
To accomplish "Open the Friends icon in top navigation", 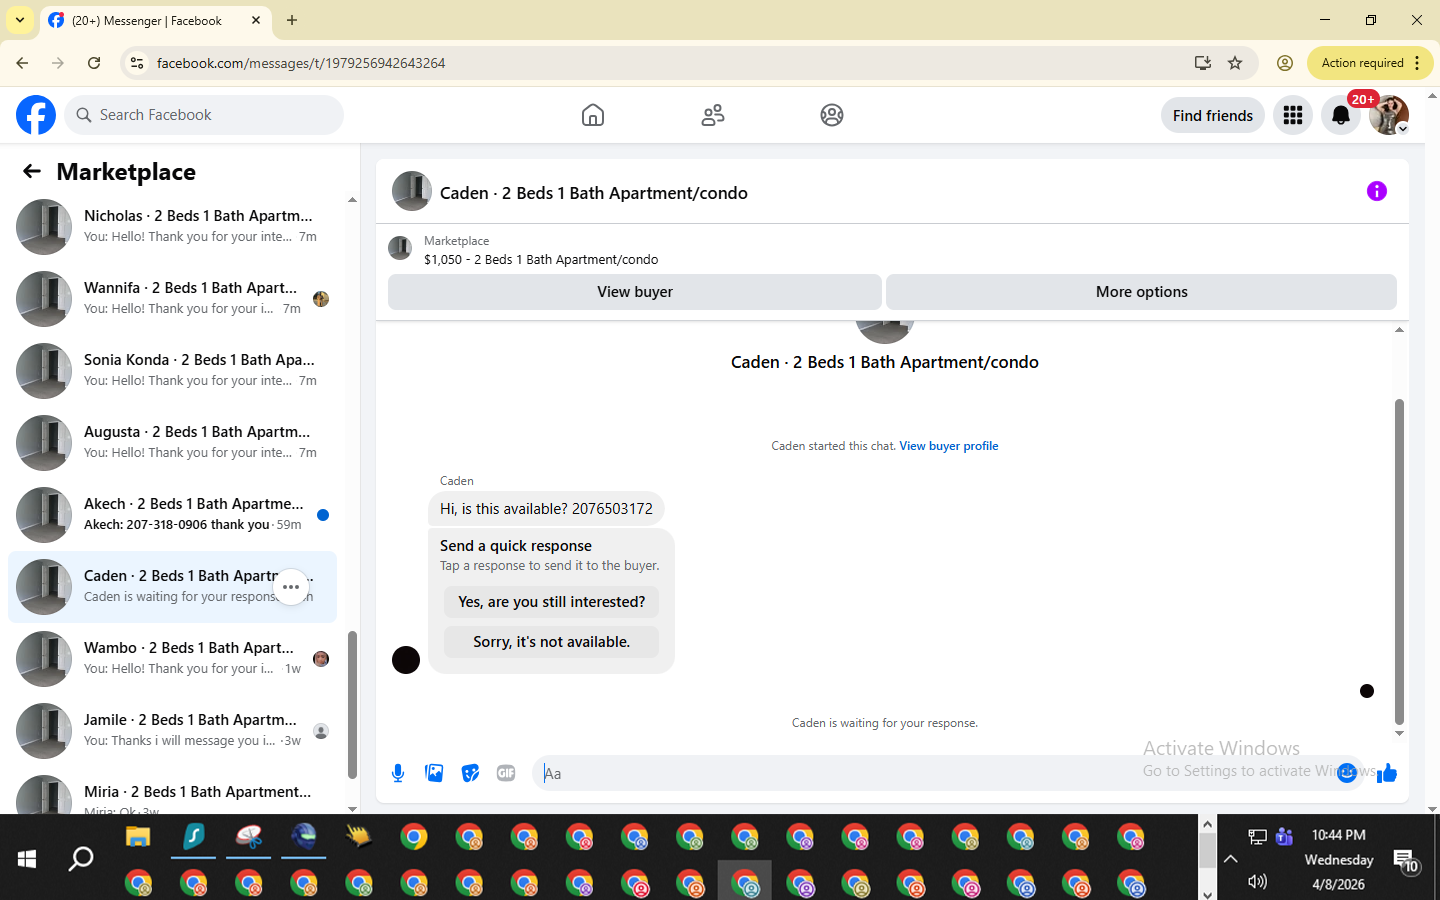I will click(x=713, y=115).
